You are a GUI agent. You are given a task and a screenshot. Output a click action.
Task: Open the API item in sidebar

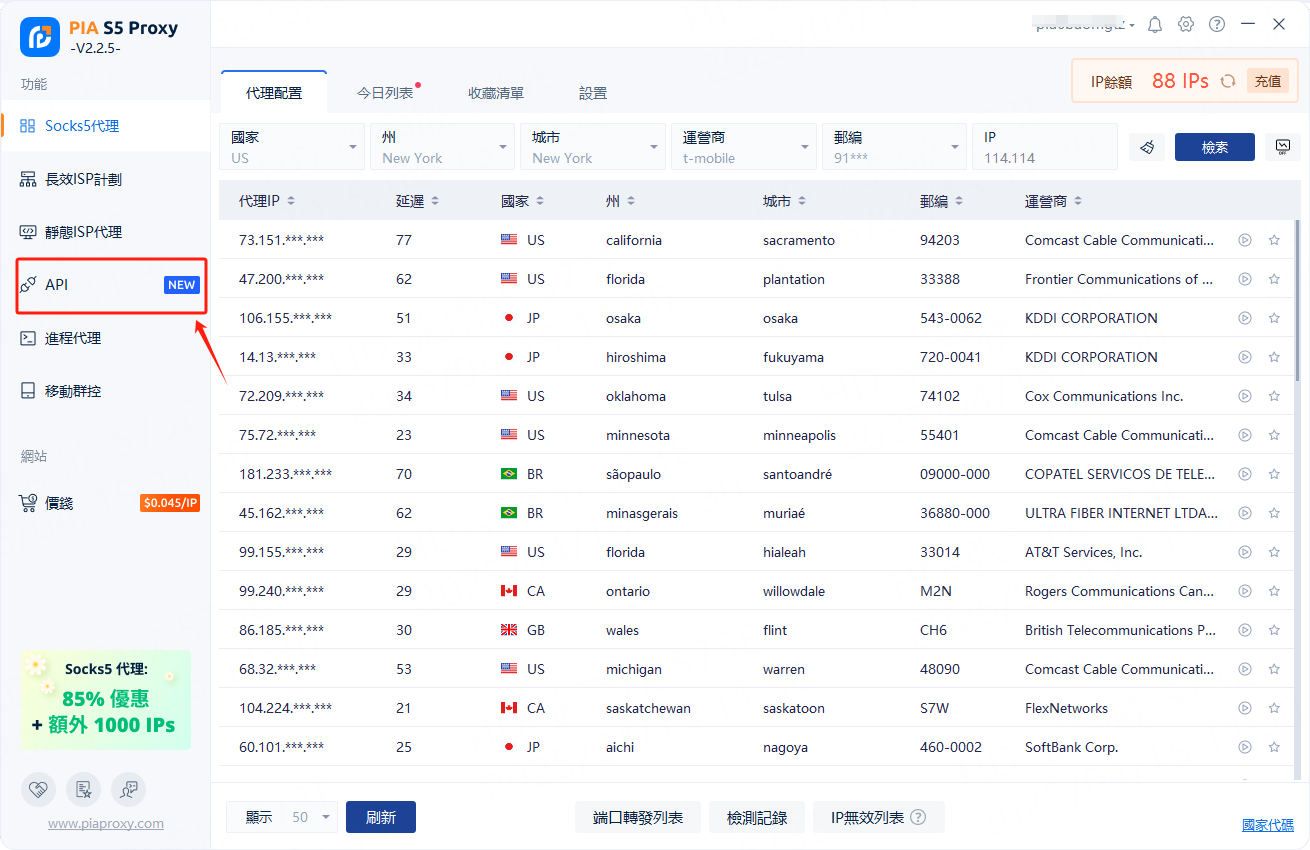tap(110, 285)
